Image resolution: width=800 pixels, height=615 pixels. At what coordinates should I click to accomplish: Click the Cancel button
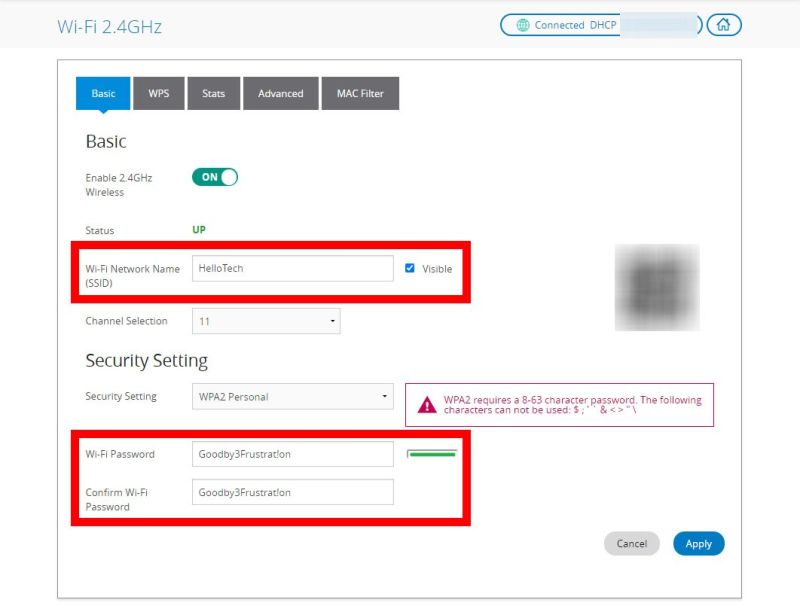(x=632, y=543)
